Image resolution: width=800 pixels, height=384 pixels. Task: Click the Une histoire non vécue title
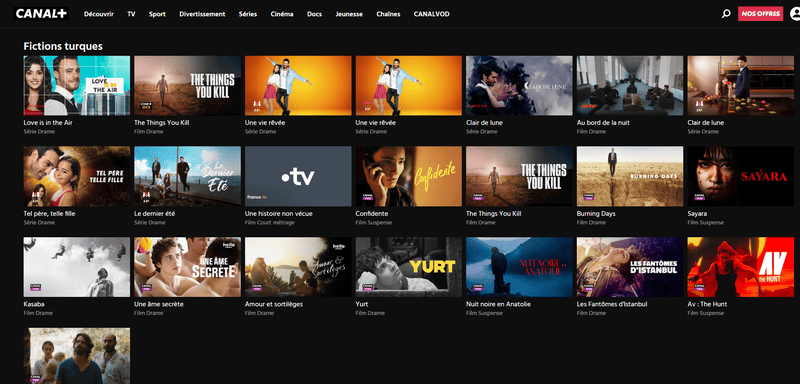coord(279,214)
